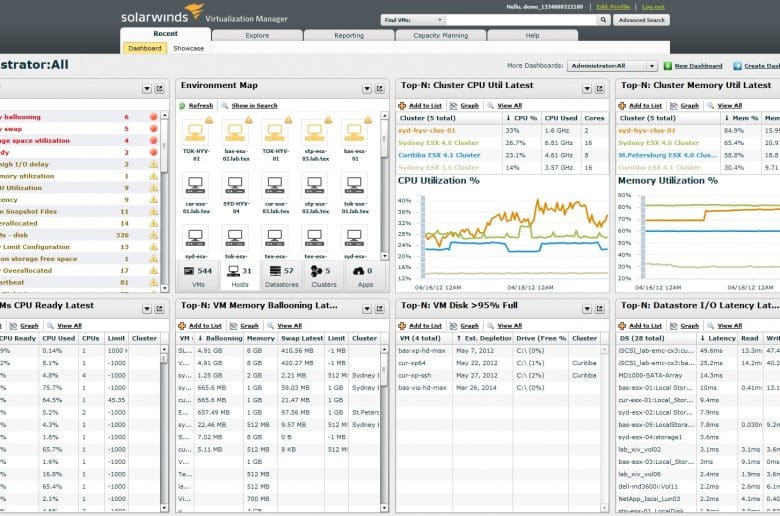Image resolution: width=780 pixels, height=516 pixels.
Task: Pop out the Environment Map widget
Action: pos(380,89)
